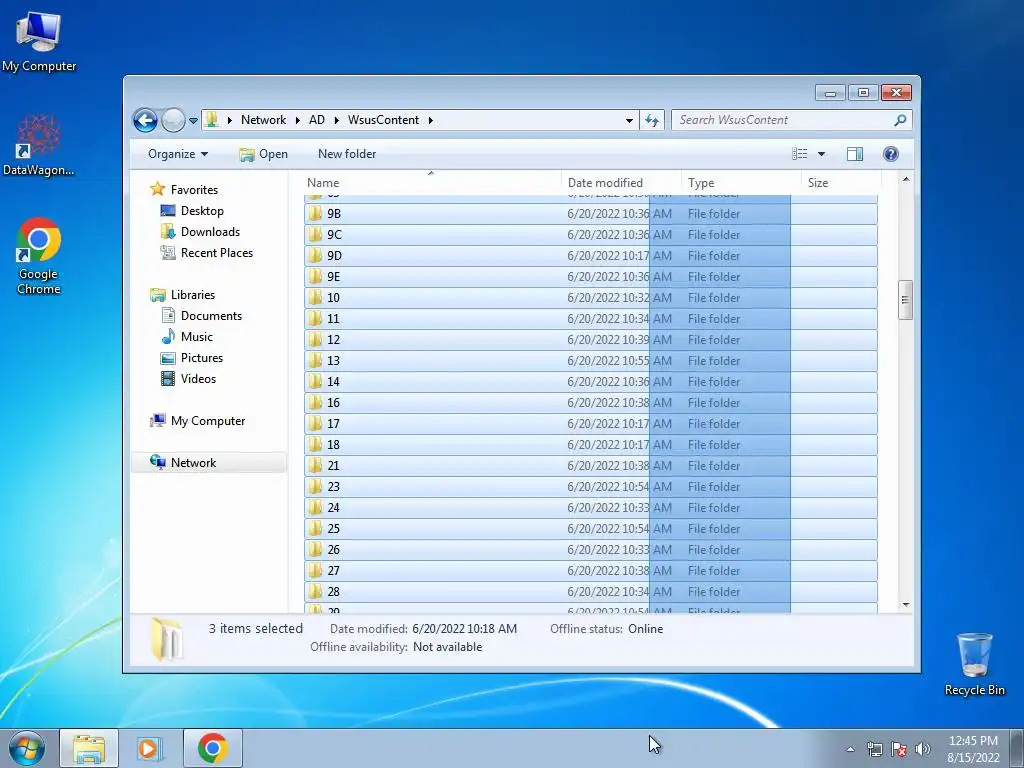Click Open in the command bar

(264, 154)
